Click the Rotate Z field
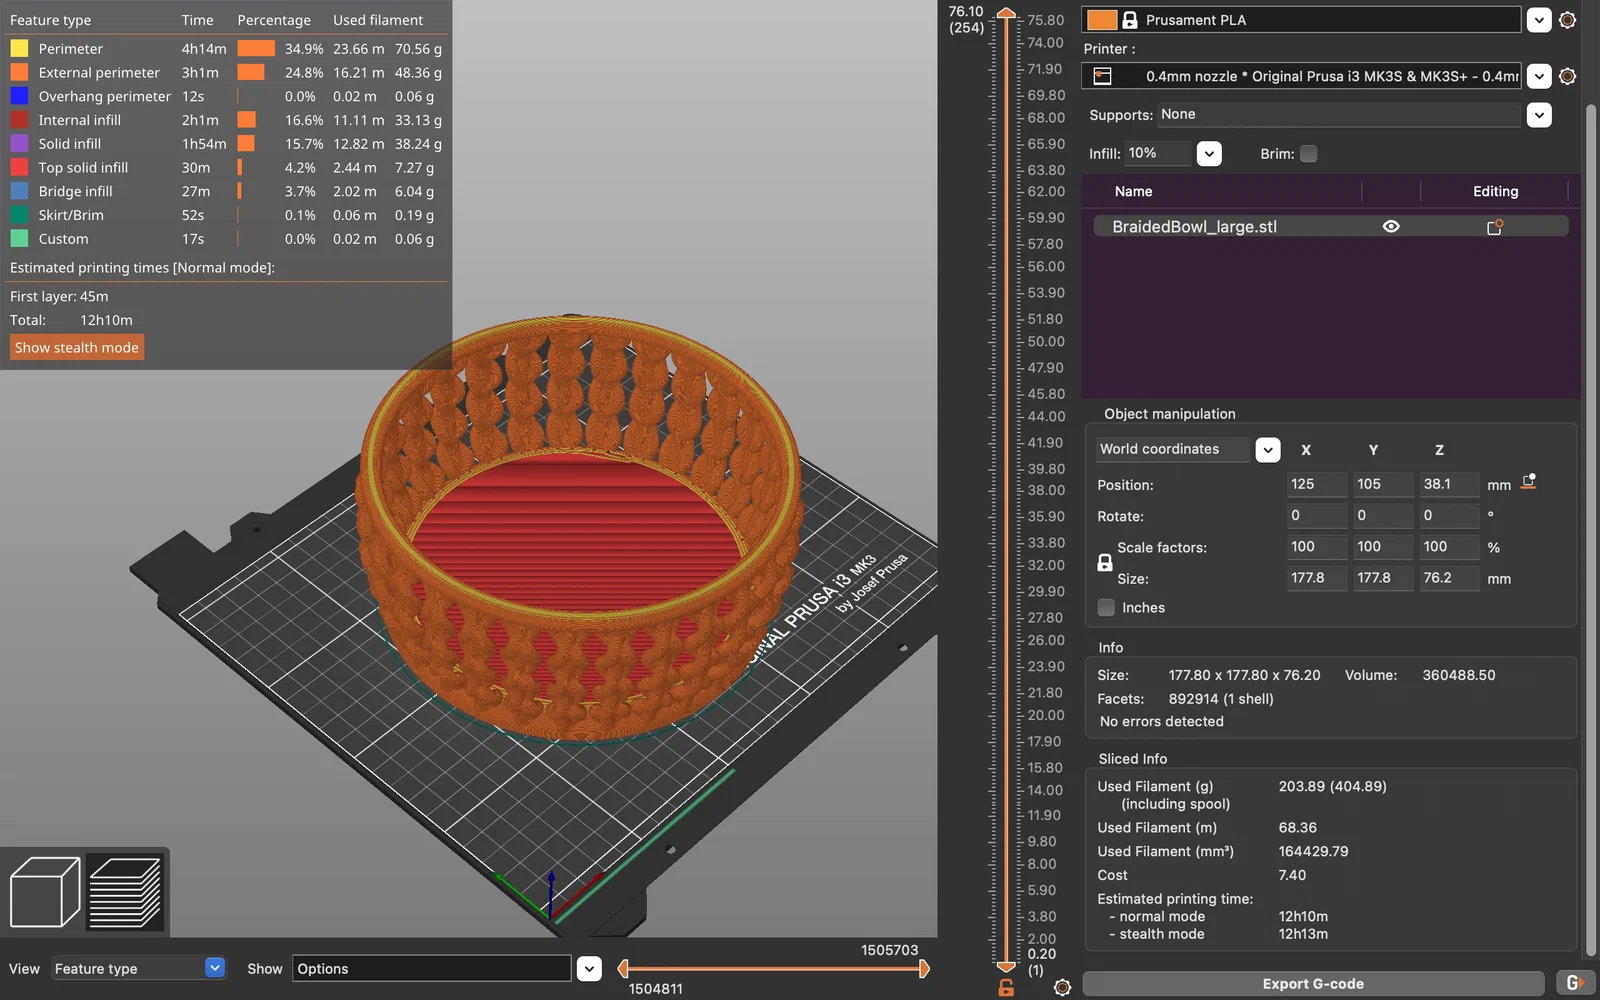This screenshot has height=1000, width=1600. coord(1449,516)
